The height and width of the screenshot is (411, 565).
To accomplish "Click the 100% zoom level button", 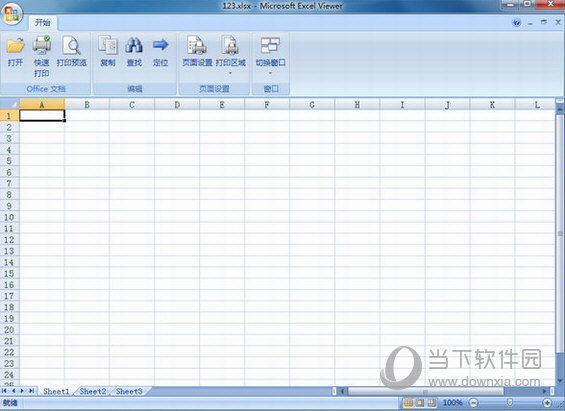I will pyautogui.click(x=452, y=402).
